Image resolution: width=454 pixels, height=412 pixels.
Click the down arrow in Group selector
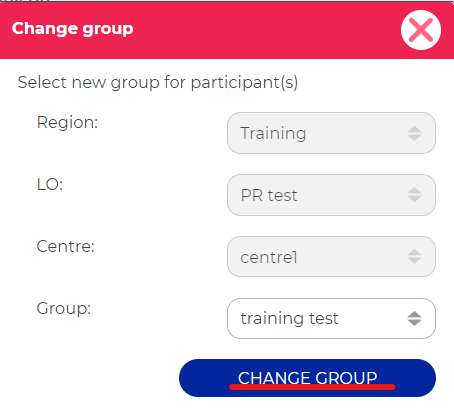(414, 323)
